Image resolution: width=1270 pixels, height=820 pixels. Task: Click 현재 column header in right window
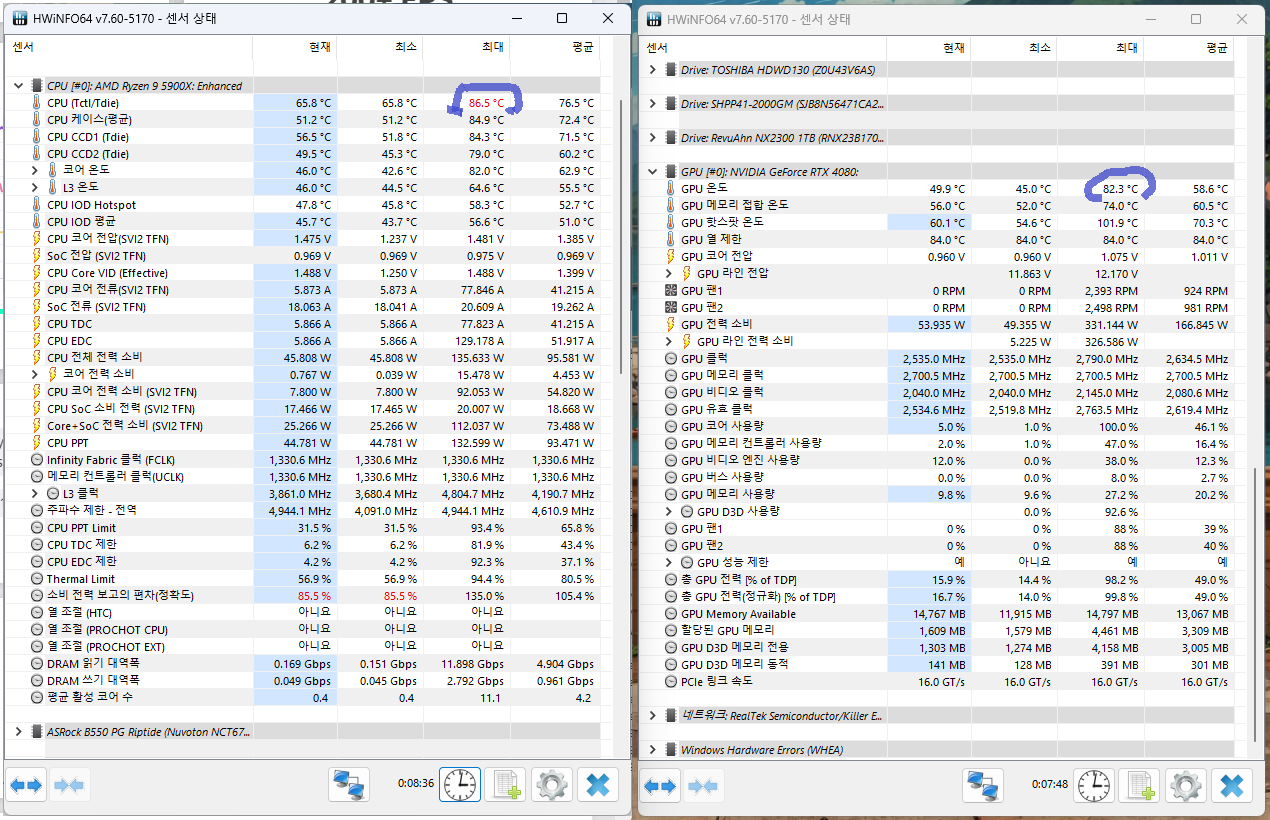(928, 47)
